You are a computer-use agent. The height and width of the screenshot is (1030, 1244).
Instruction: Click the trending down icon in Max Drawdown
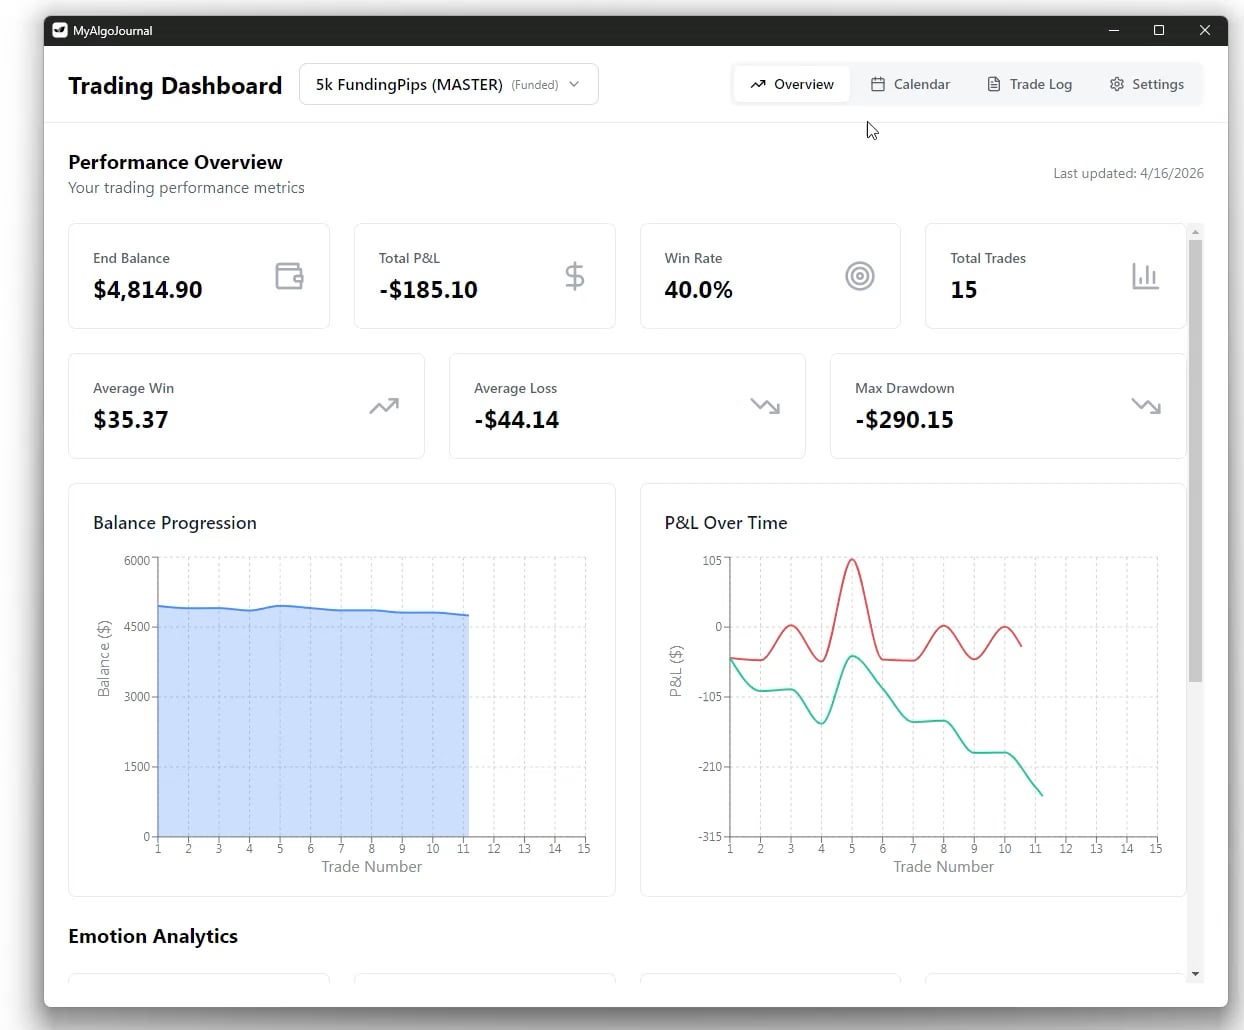[1146, 406]
